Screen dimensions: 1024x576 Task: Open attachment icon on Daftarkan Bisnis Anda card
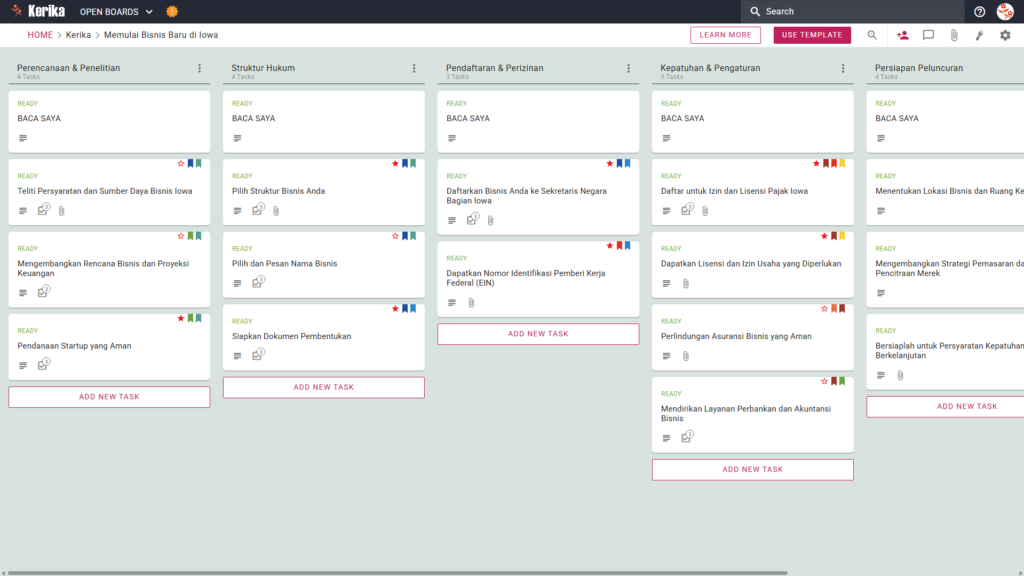[x=490, y=221]
